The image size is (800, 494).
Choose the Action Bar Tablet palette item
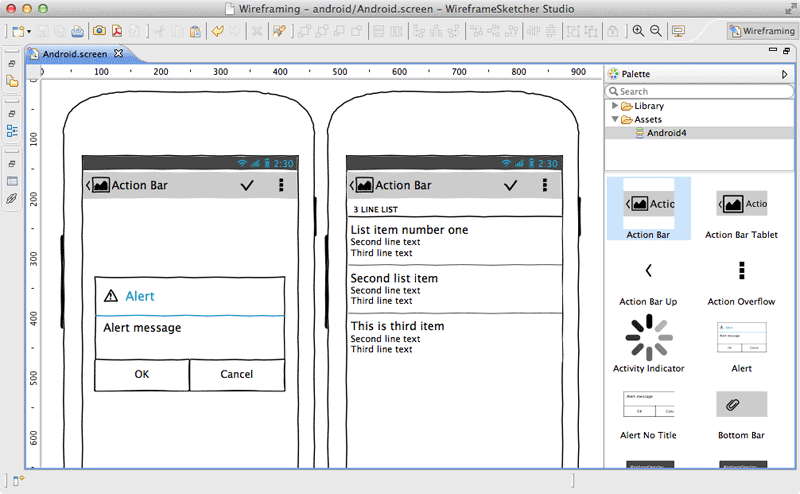pyautogui.click(x=741, y=213)
